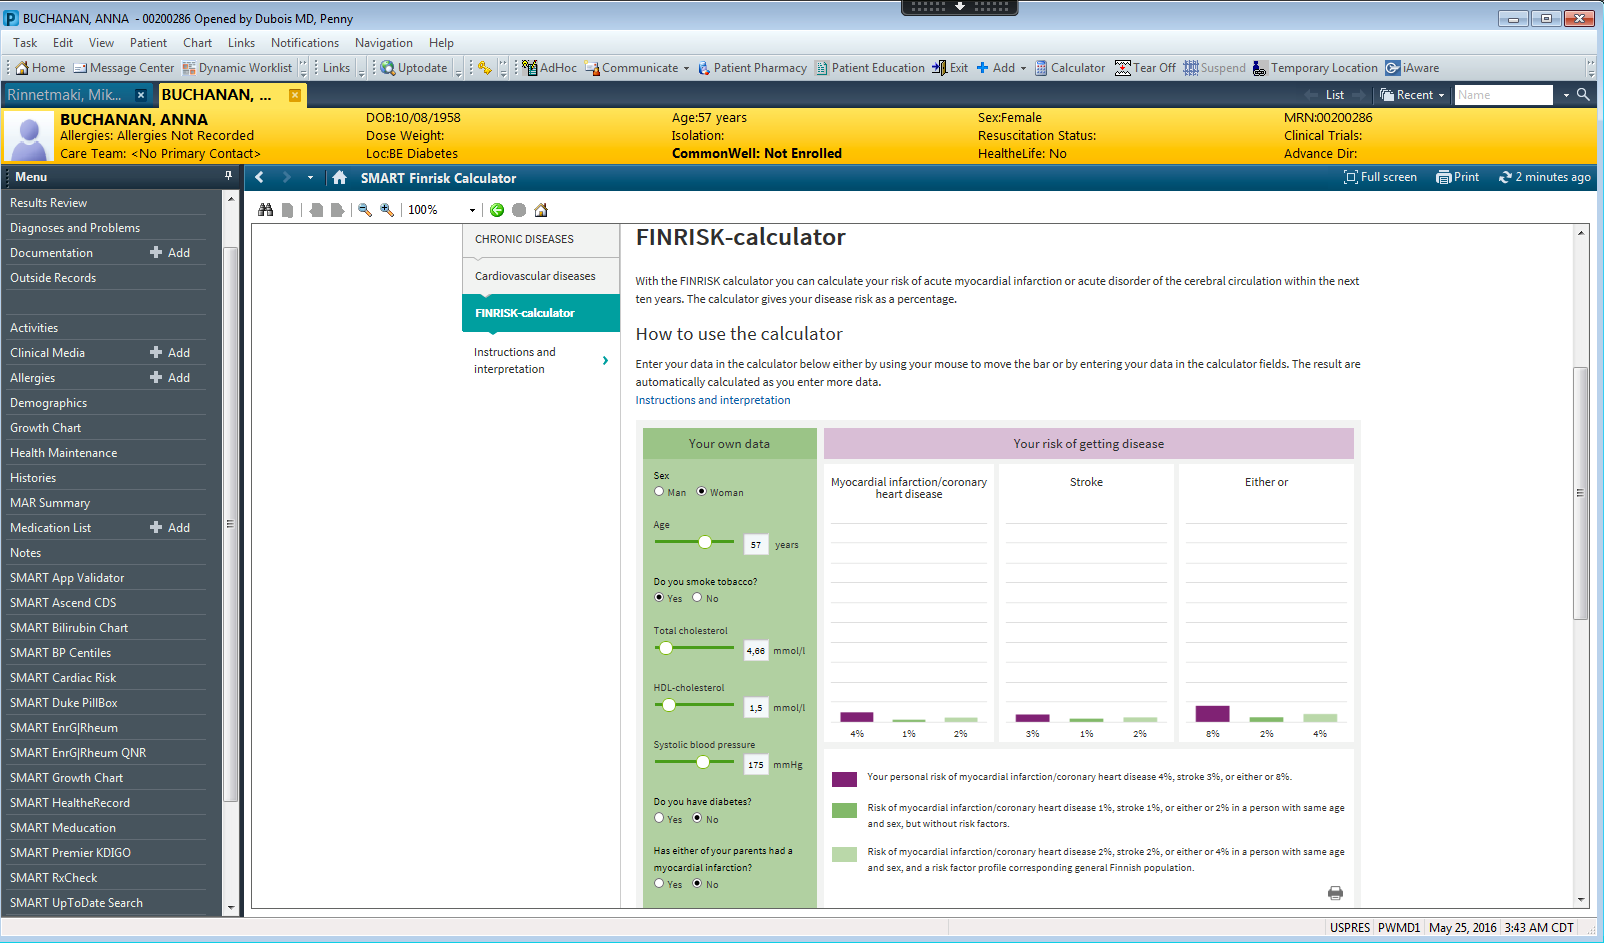This screenshot has height=943, width=1604.
Task: Open AdHoc charting
Action: 549,68
